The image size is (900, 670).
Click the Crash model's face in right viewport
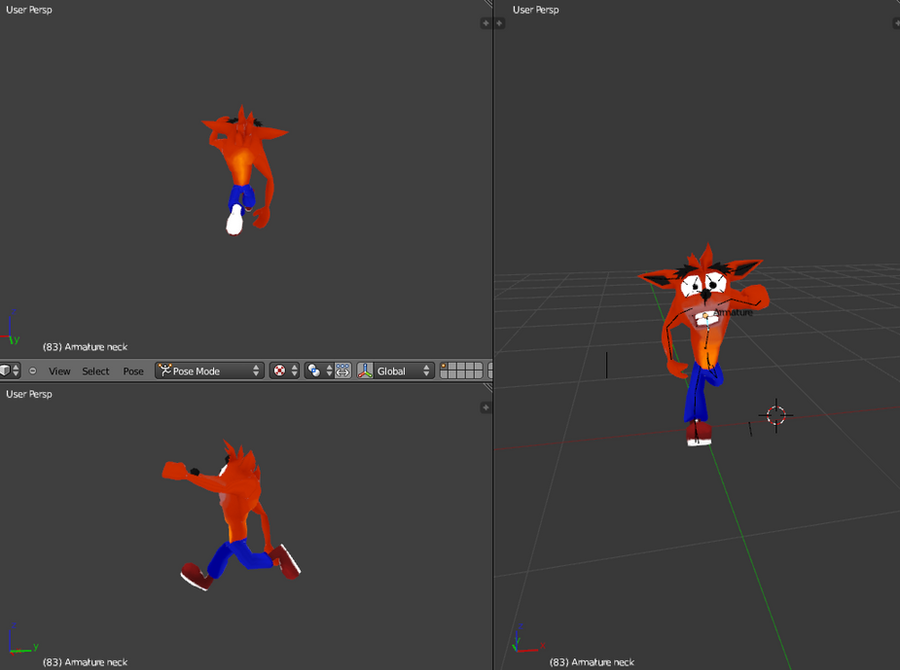point(705,294)
